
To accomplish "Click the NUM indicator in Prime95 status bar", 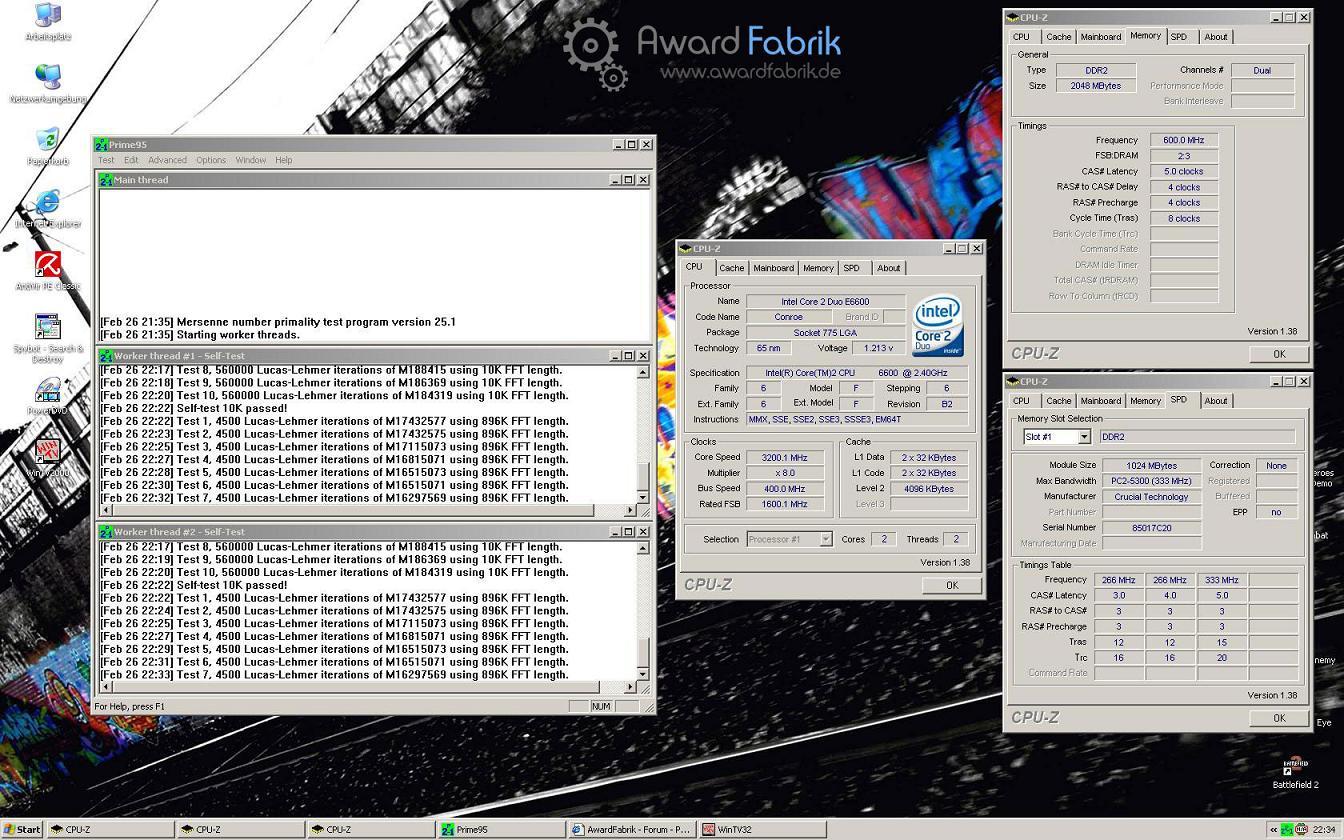I will (601, 706).
